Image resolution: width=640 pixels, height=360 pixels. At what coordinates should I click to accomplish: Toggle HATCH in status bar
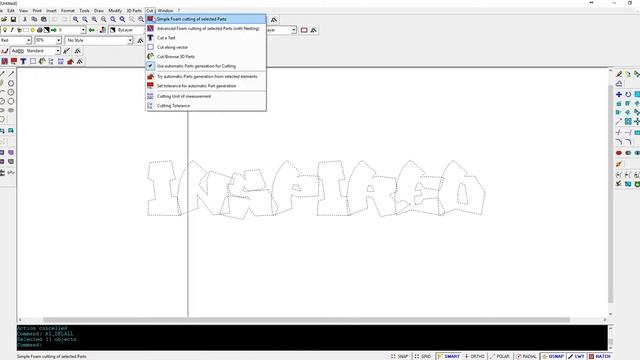click(600, 356)
